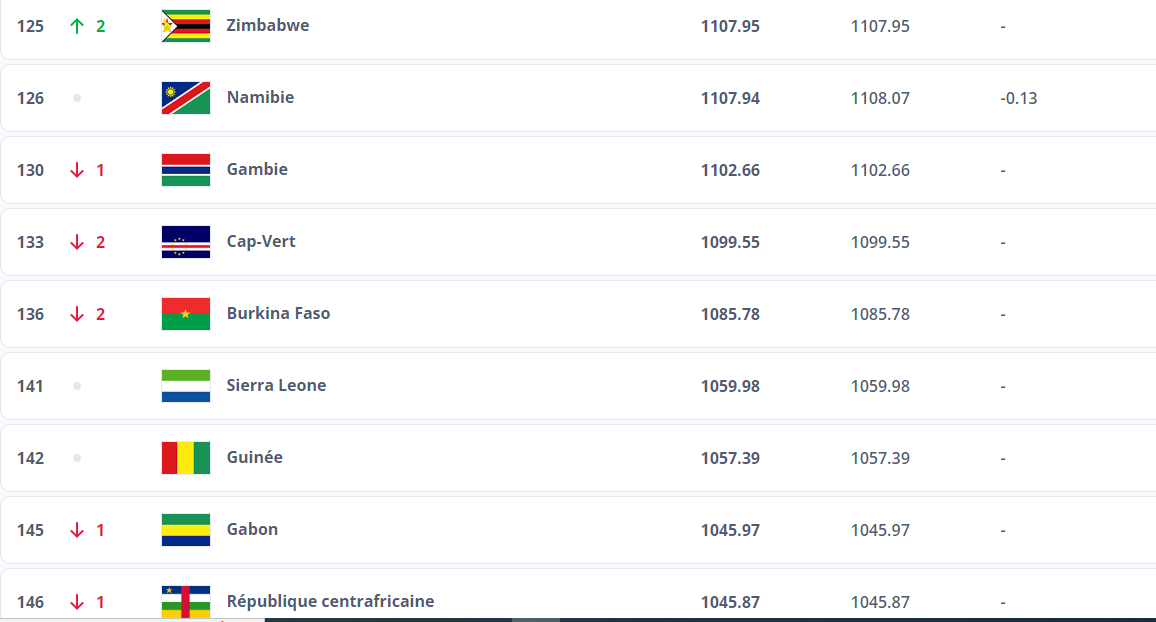The image size is (1156, 622).
Task: Open the Zimbabwe team link
Action: tap(268, 26)
